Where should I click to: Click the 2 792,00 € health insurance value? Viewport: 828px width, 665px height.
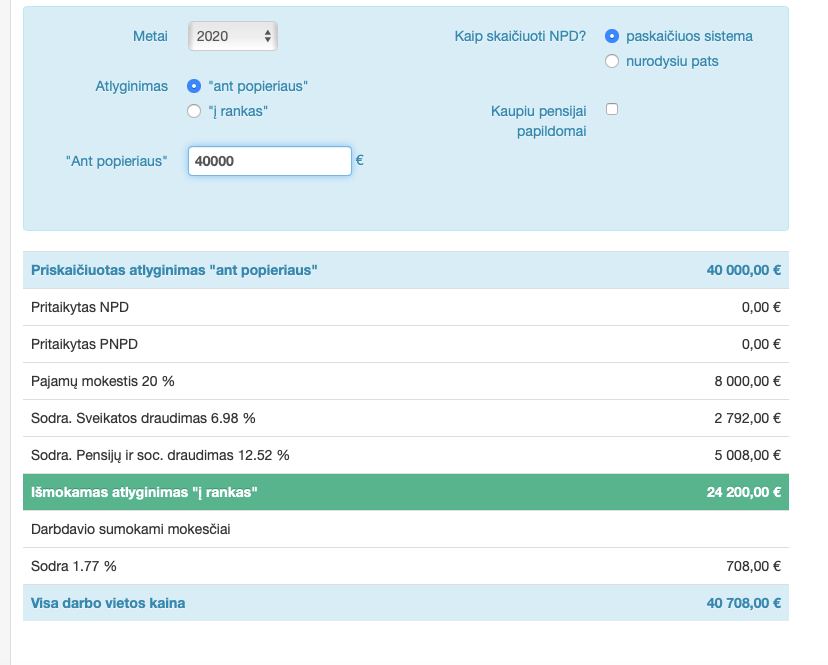click(x=747, y=418)
